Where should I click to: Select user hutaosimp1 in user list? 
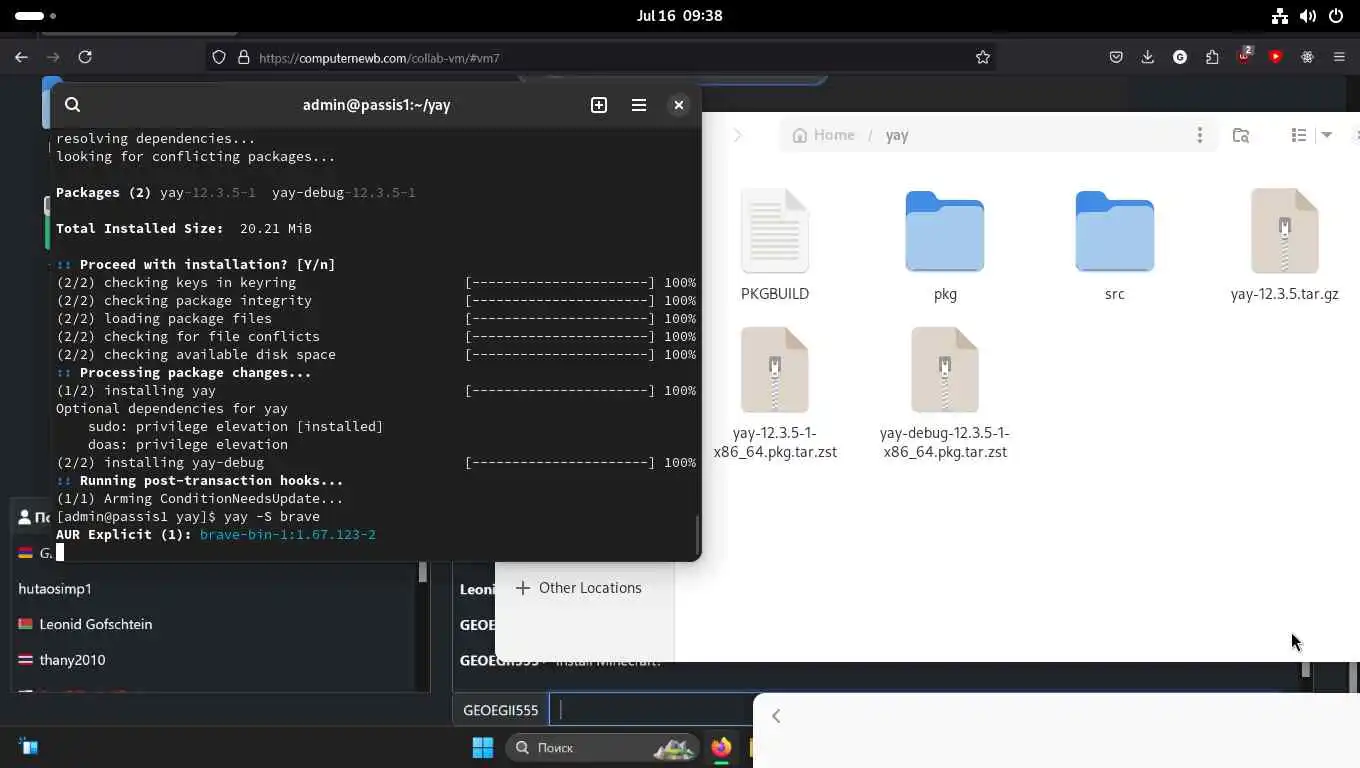pyautogui.click(x=55, y=589)
